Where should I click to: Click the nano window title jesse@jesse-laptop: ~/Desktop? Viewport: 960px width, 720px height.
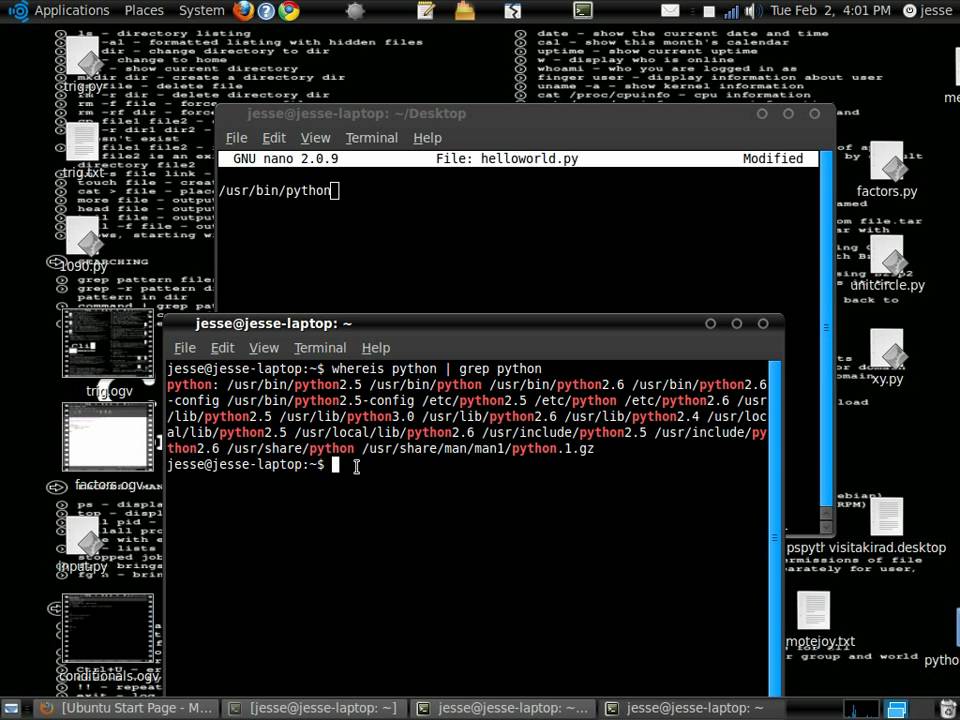point(356,113)
